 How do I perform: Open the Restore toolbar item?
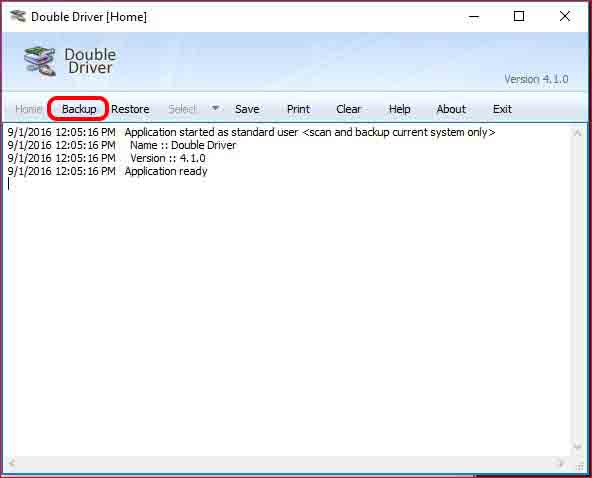[130, 109]
